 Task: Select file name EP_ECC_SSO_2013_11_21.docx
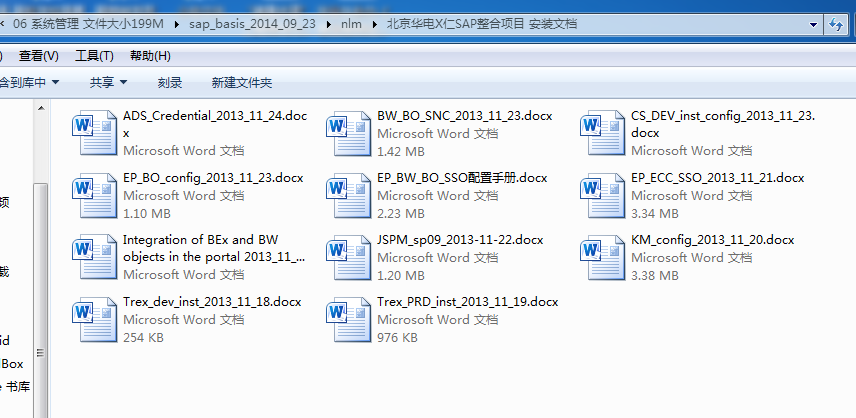[717, 178]
